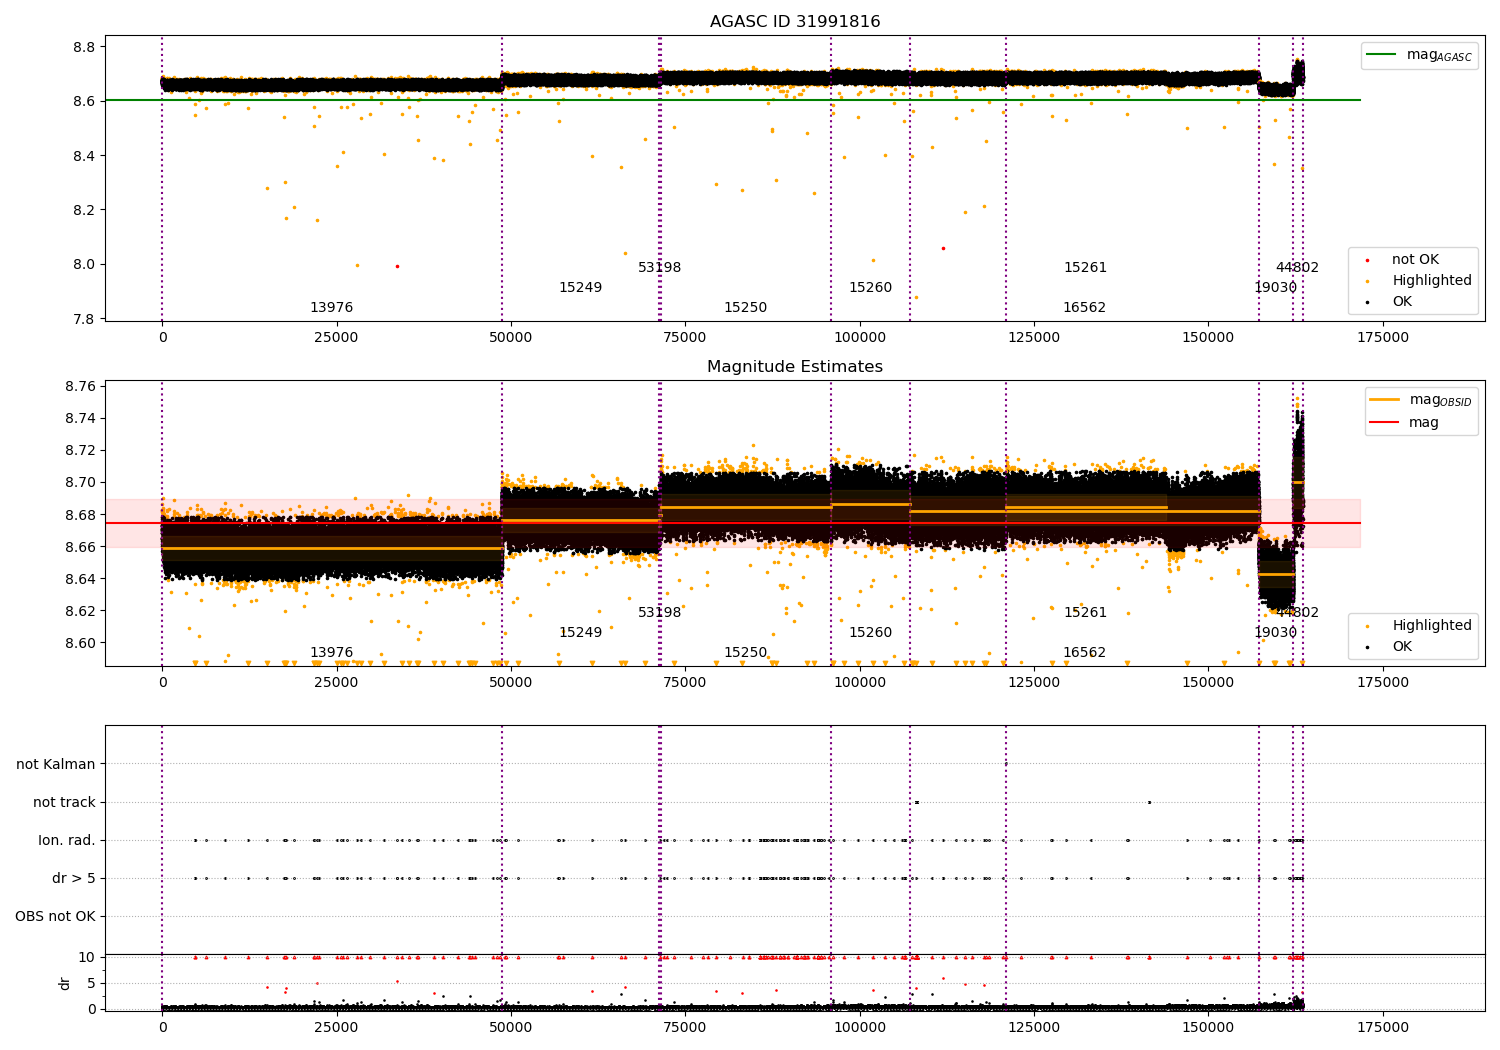Click the 10 tick on the dr axis

[87, 957]
